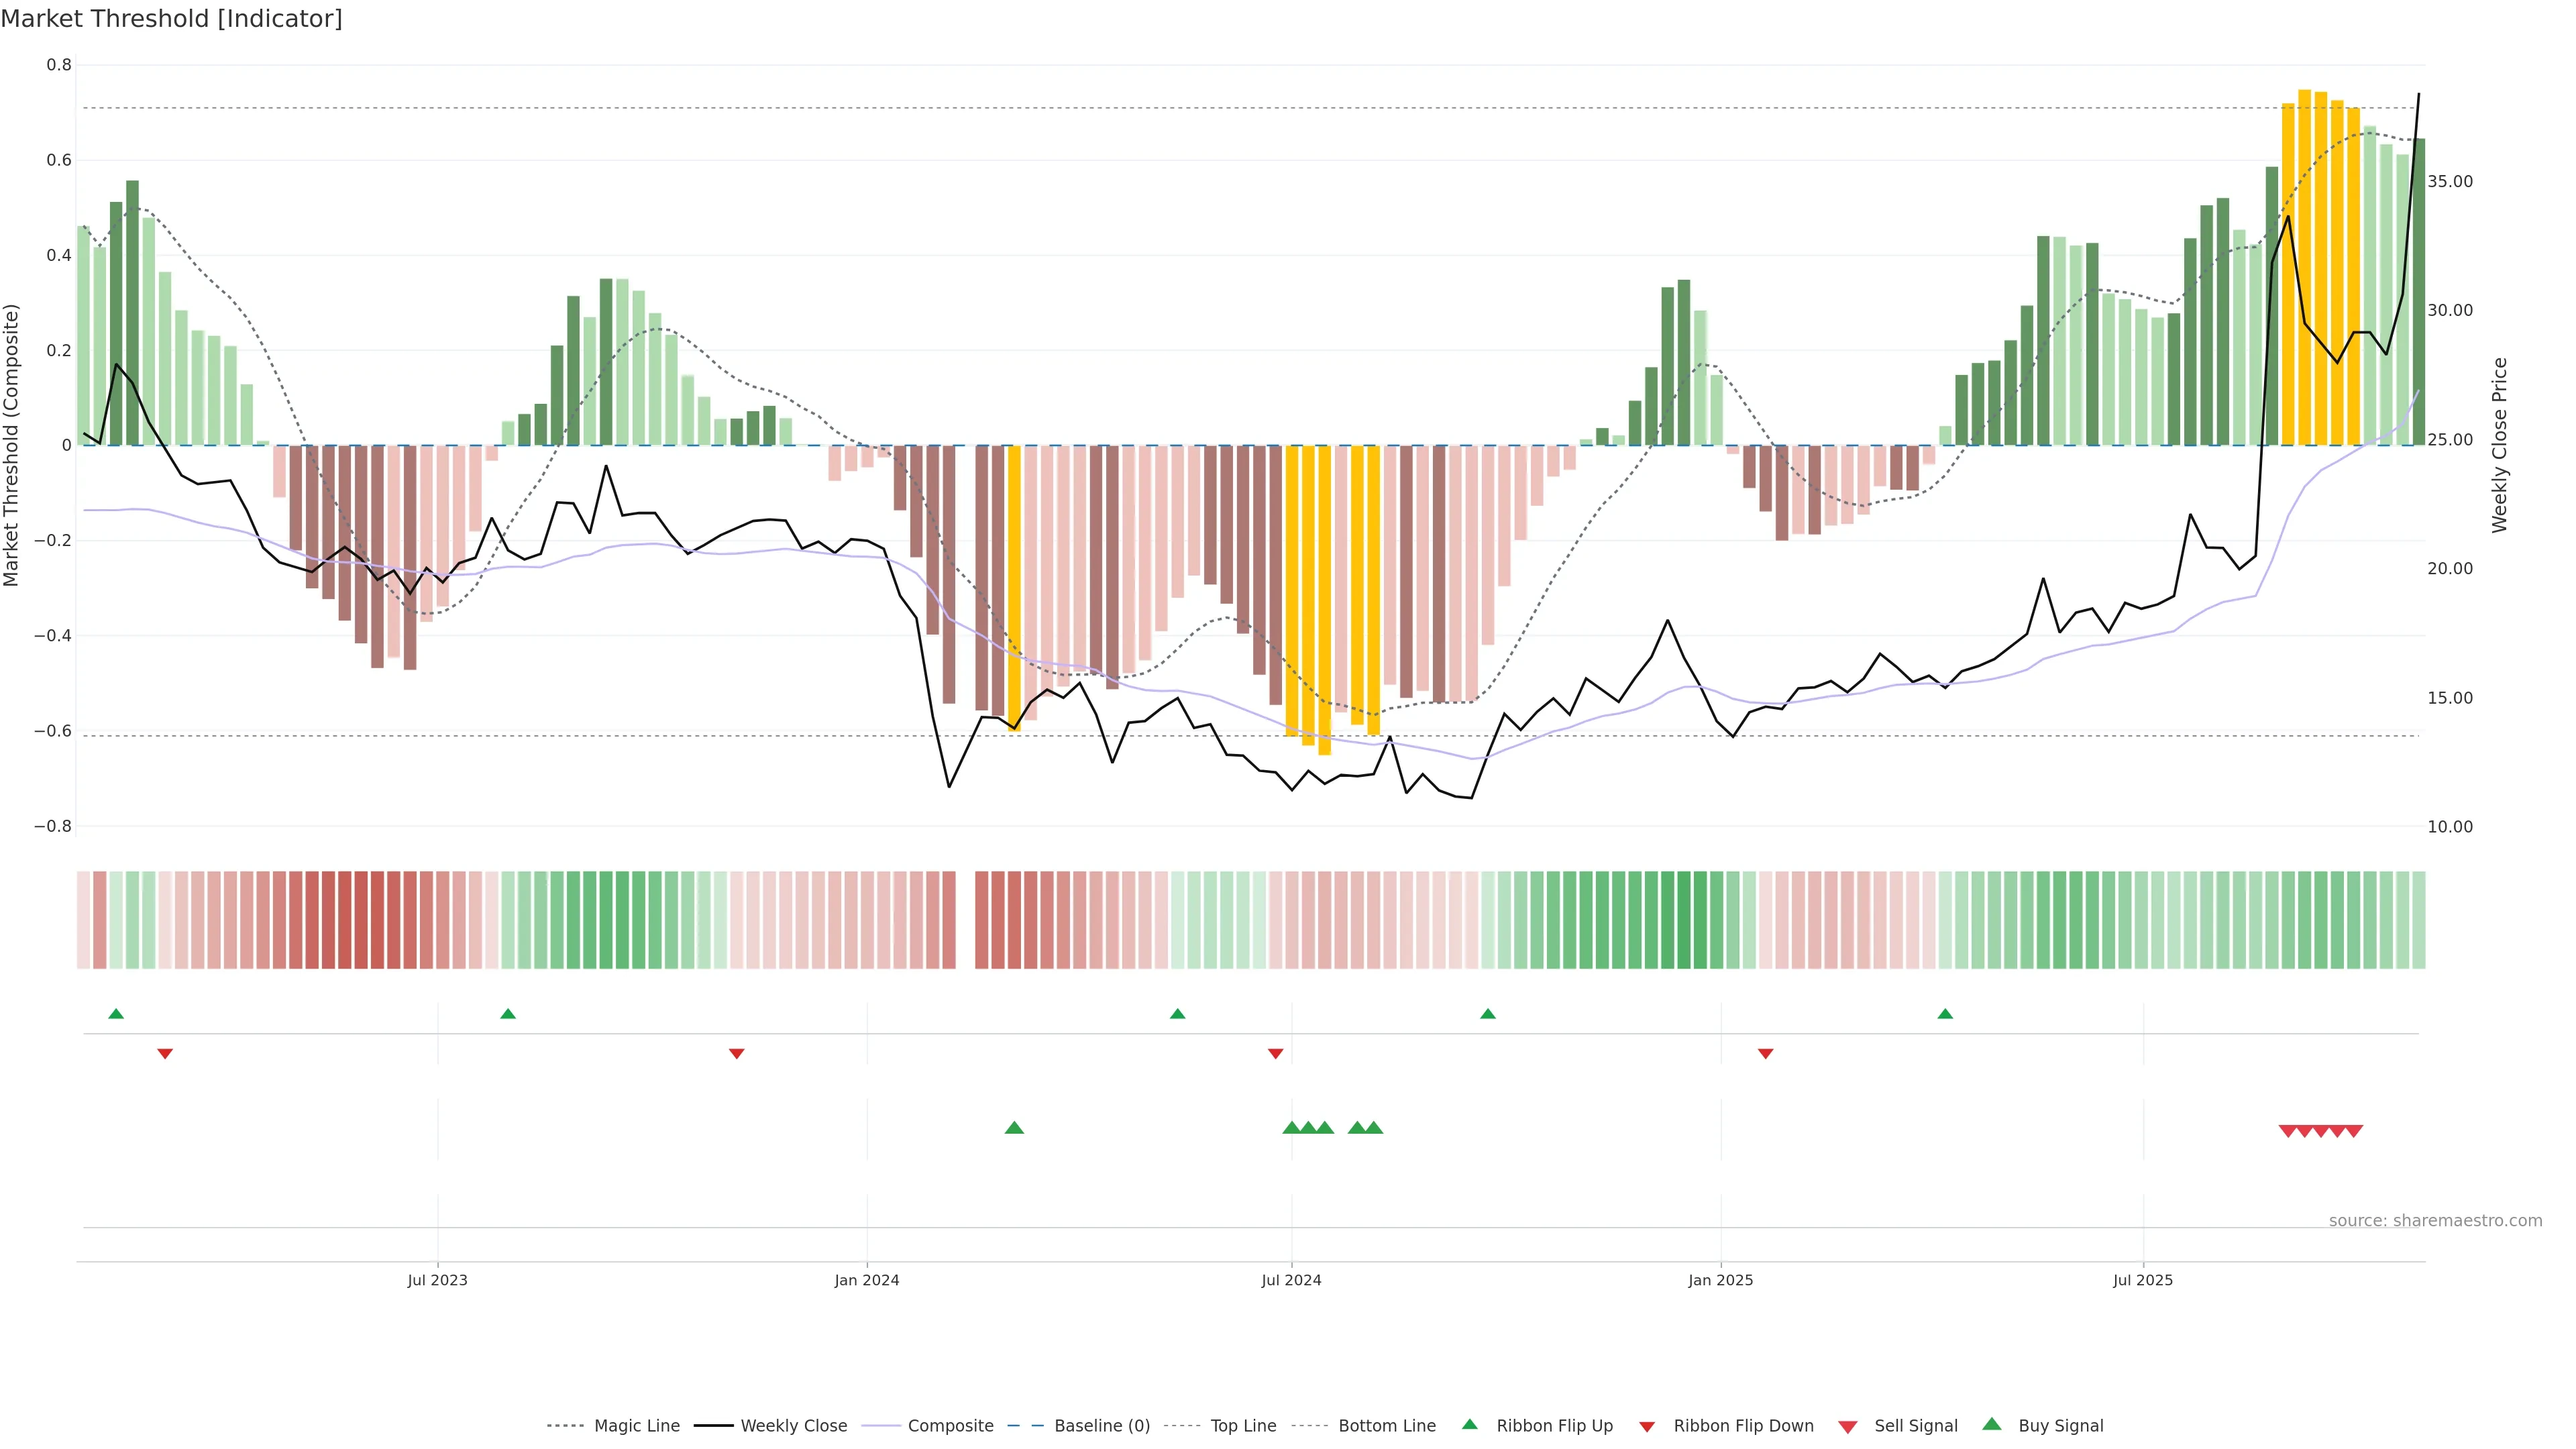Click the Jan 2025 x-axis label
Screen dimensions: 2576x1449
click(1720, 1280)
